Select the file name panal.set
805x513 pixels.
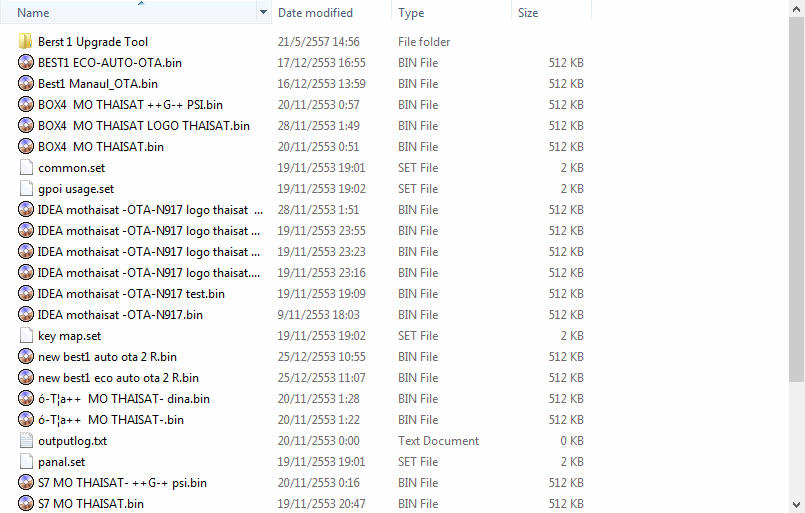62,462
